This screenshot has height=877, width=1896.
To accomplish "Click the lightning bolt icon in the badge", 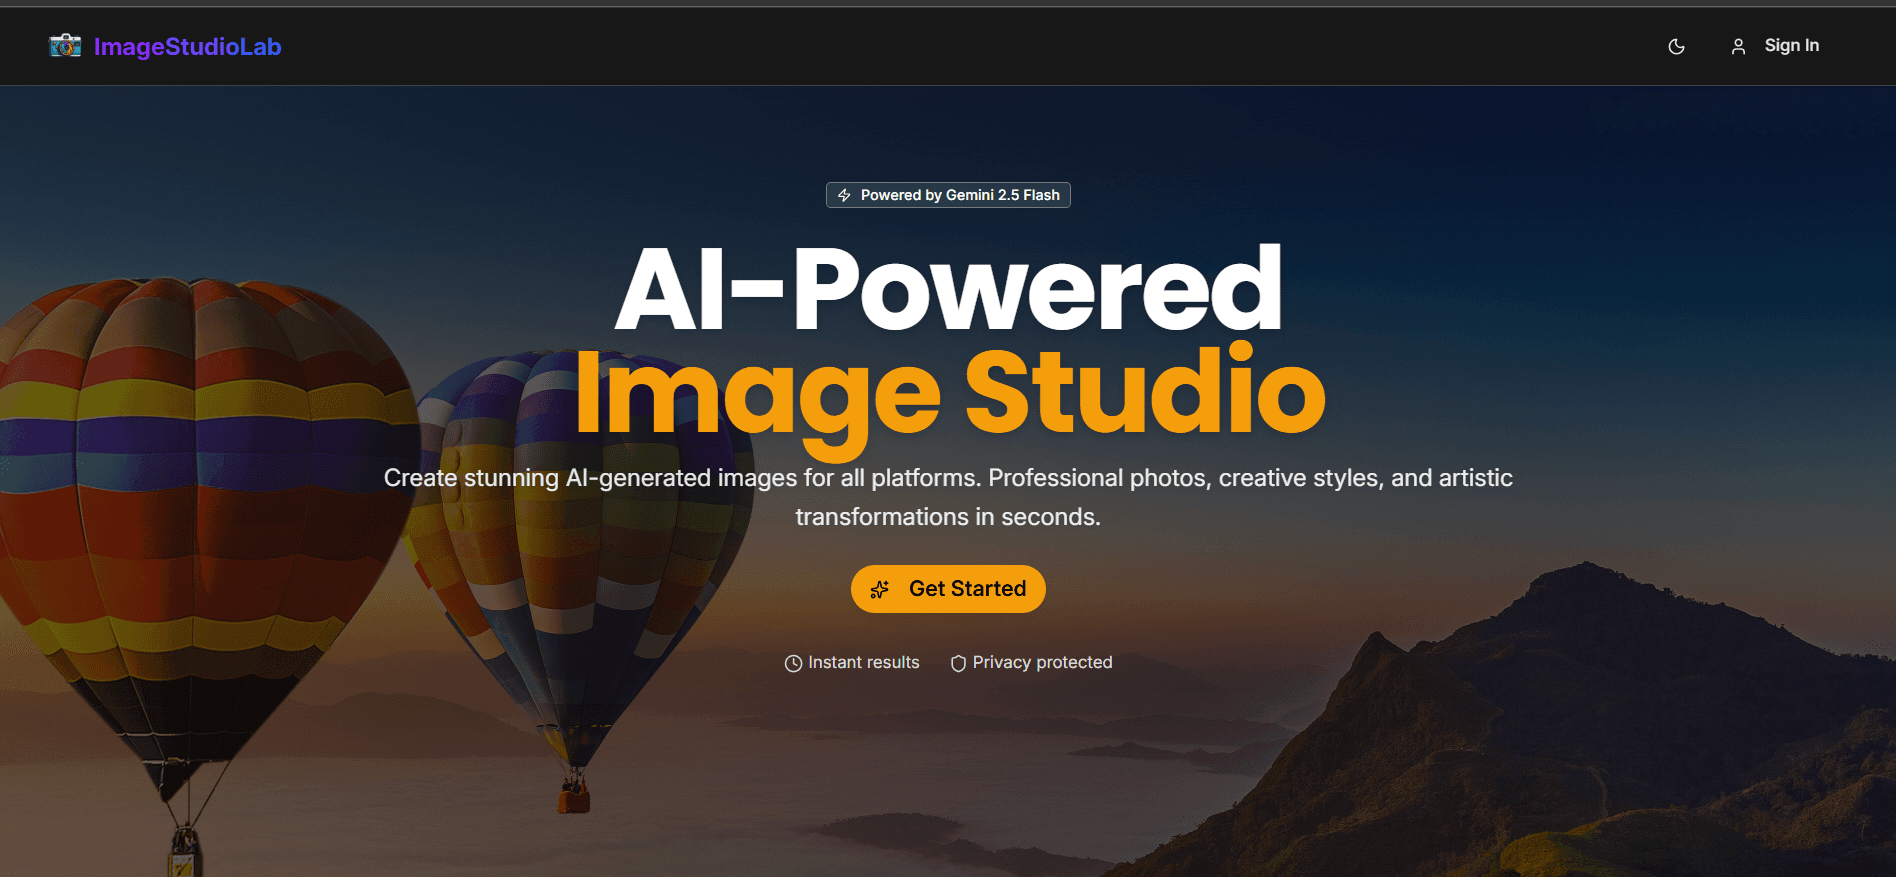I will click(x=844, y=195).
